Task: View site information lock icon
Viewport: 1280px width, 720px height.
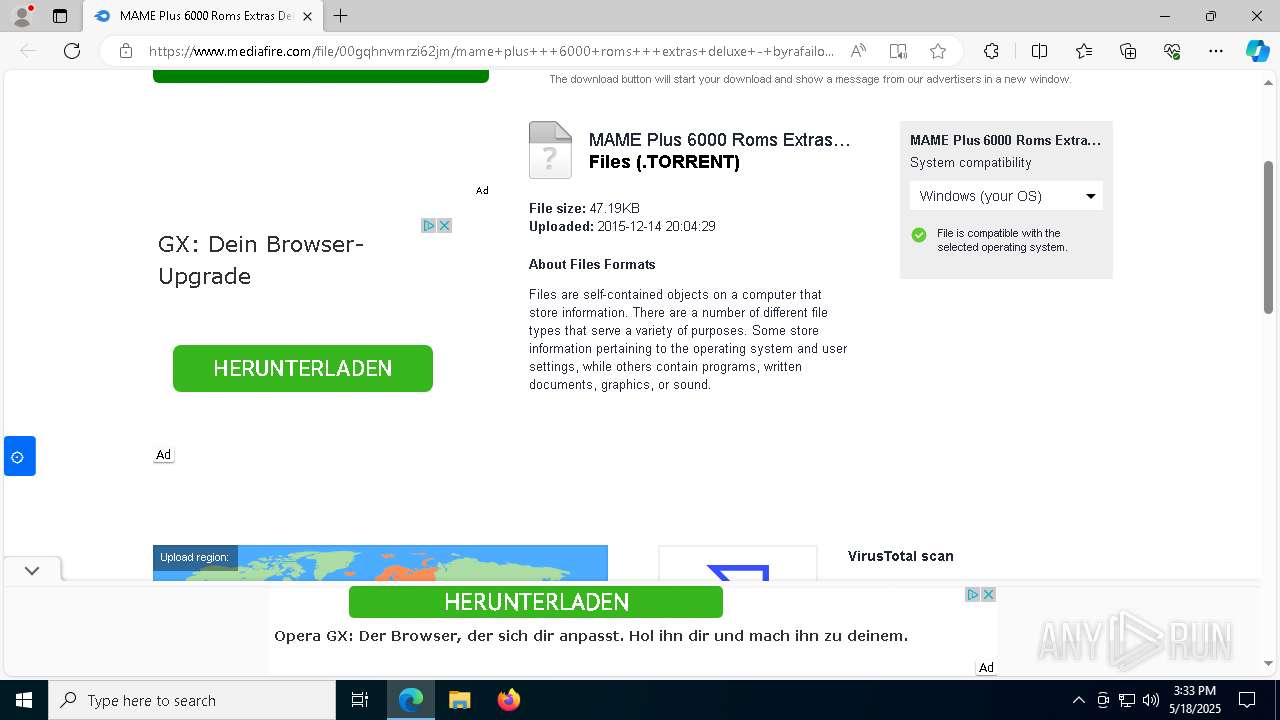Action: pos(125,51)
